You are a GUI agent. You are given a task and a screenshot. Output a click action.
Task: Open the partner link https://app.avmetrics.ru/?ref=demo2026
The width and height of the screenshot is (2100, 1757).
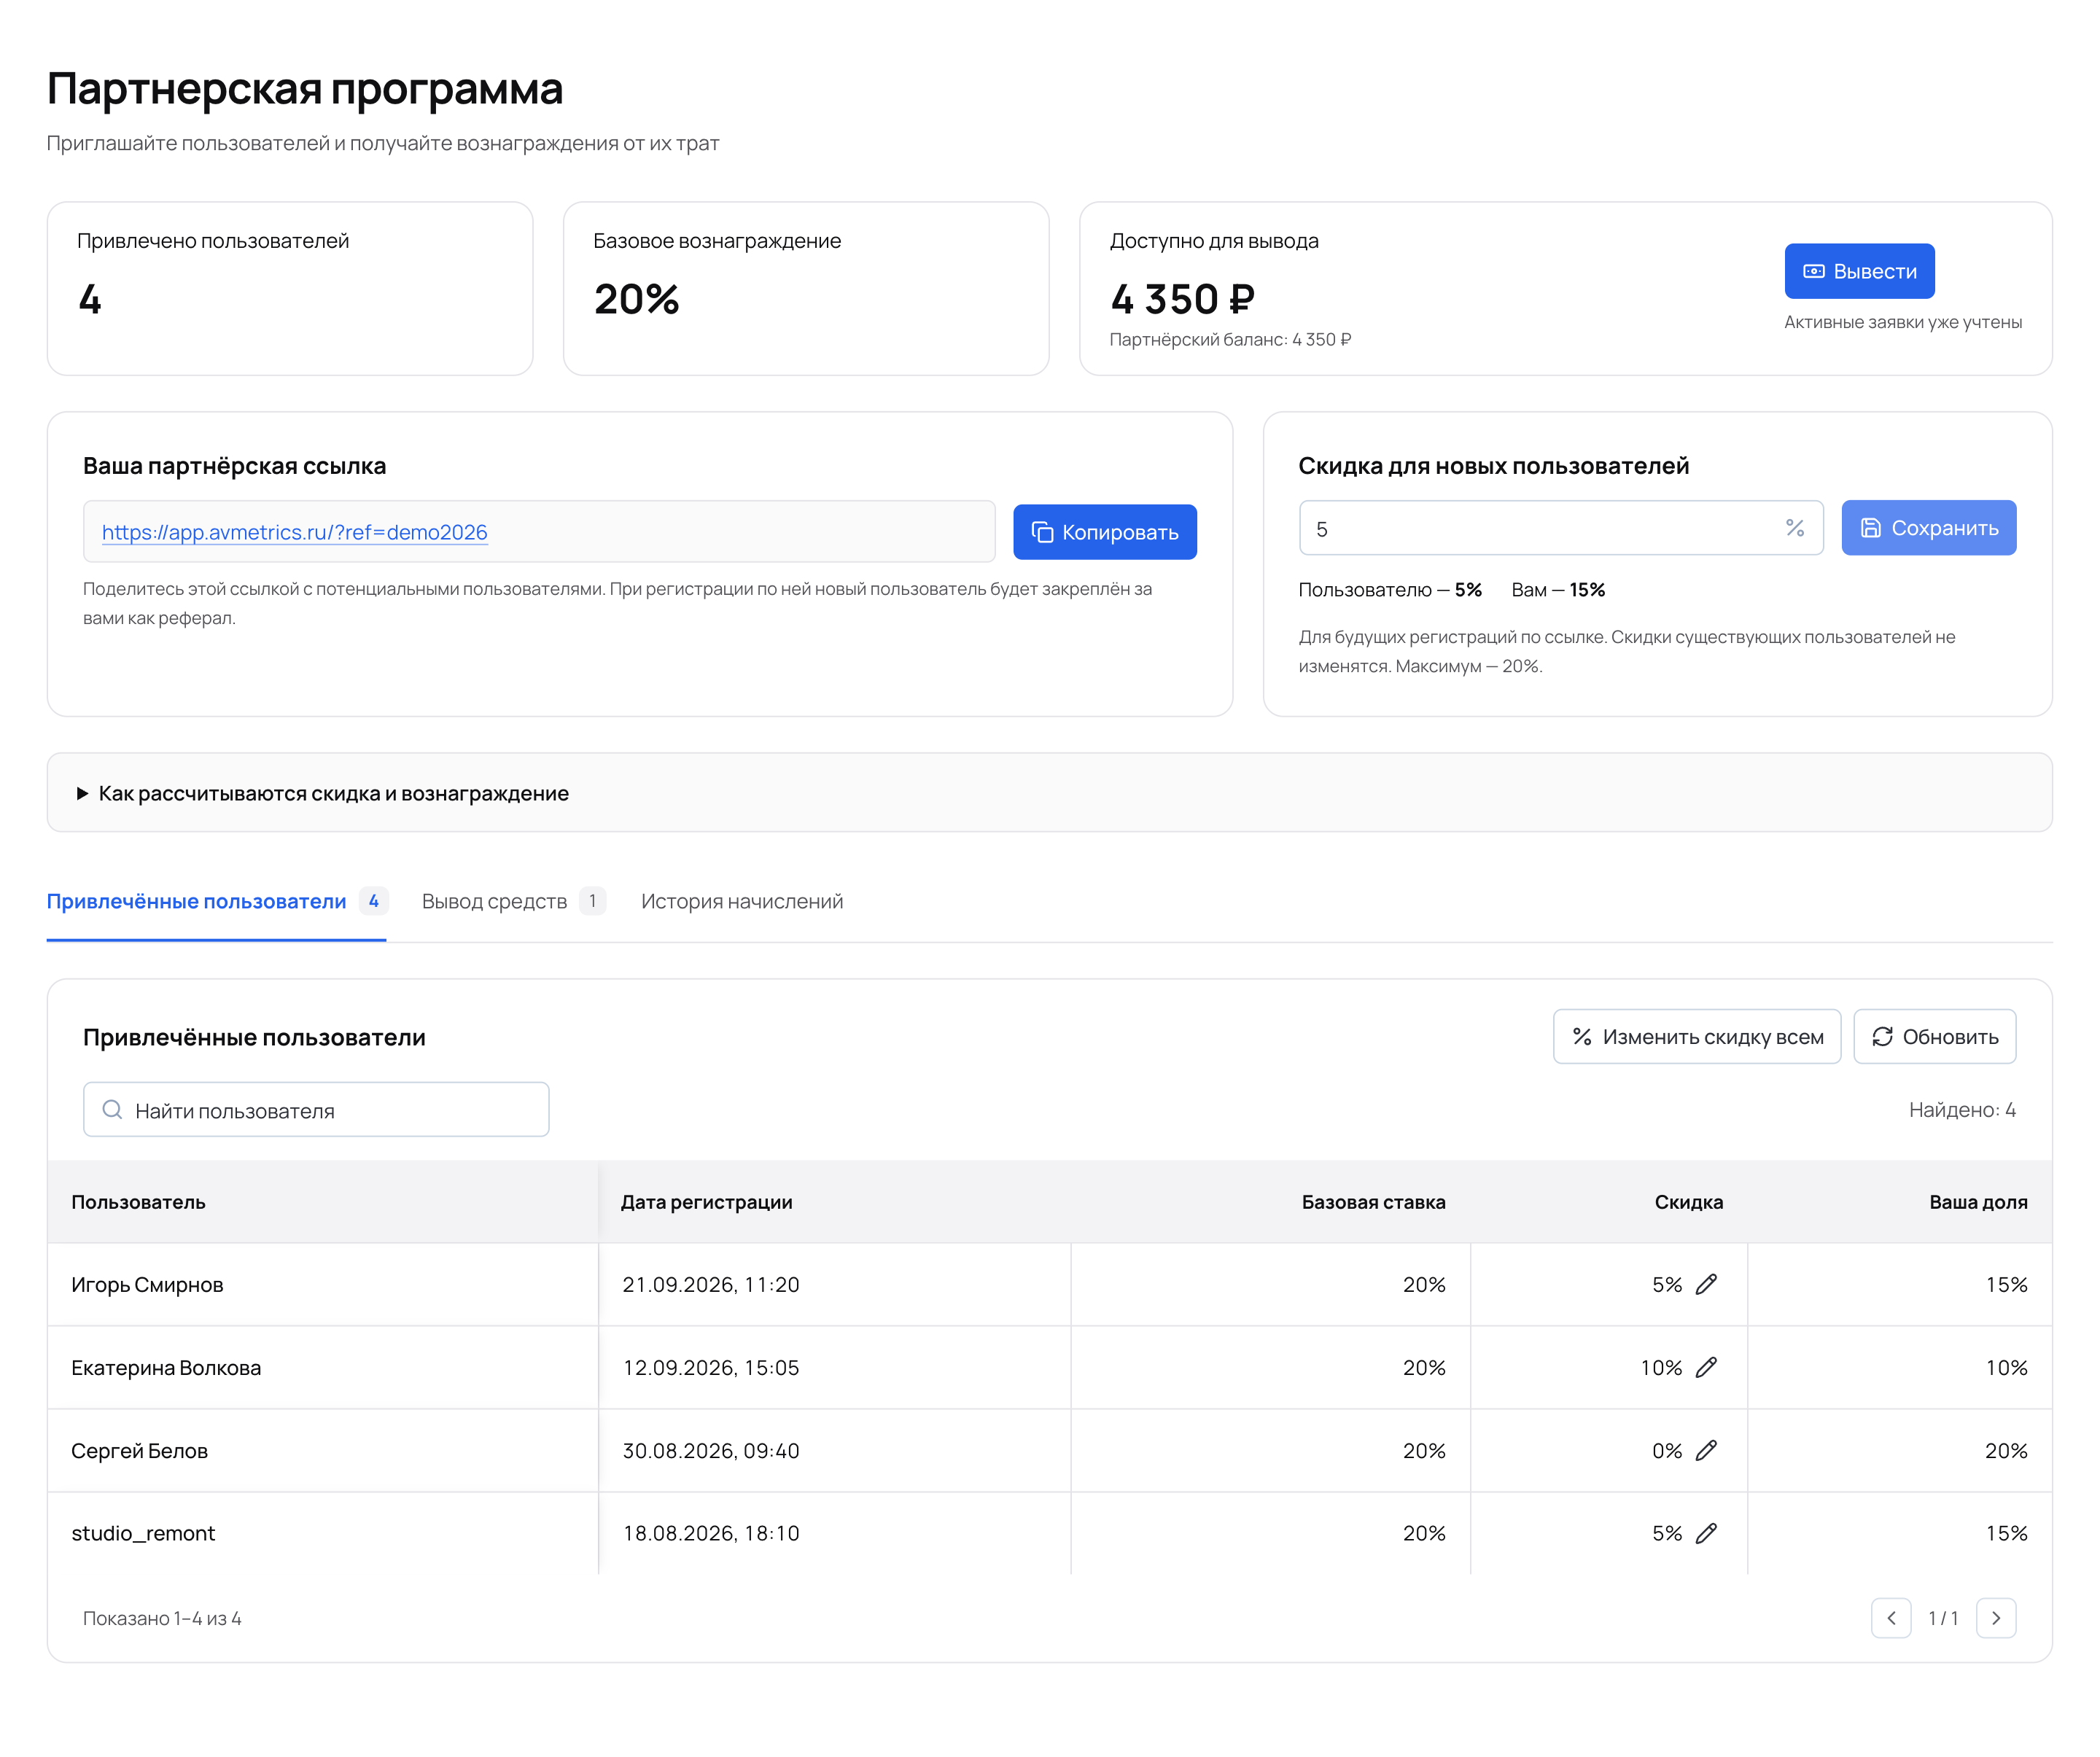pyautogui.click(x=294, y=532)
